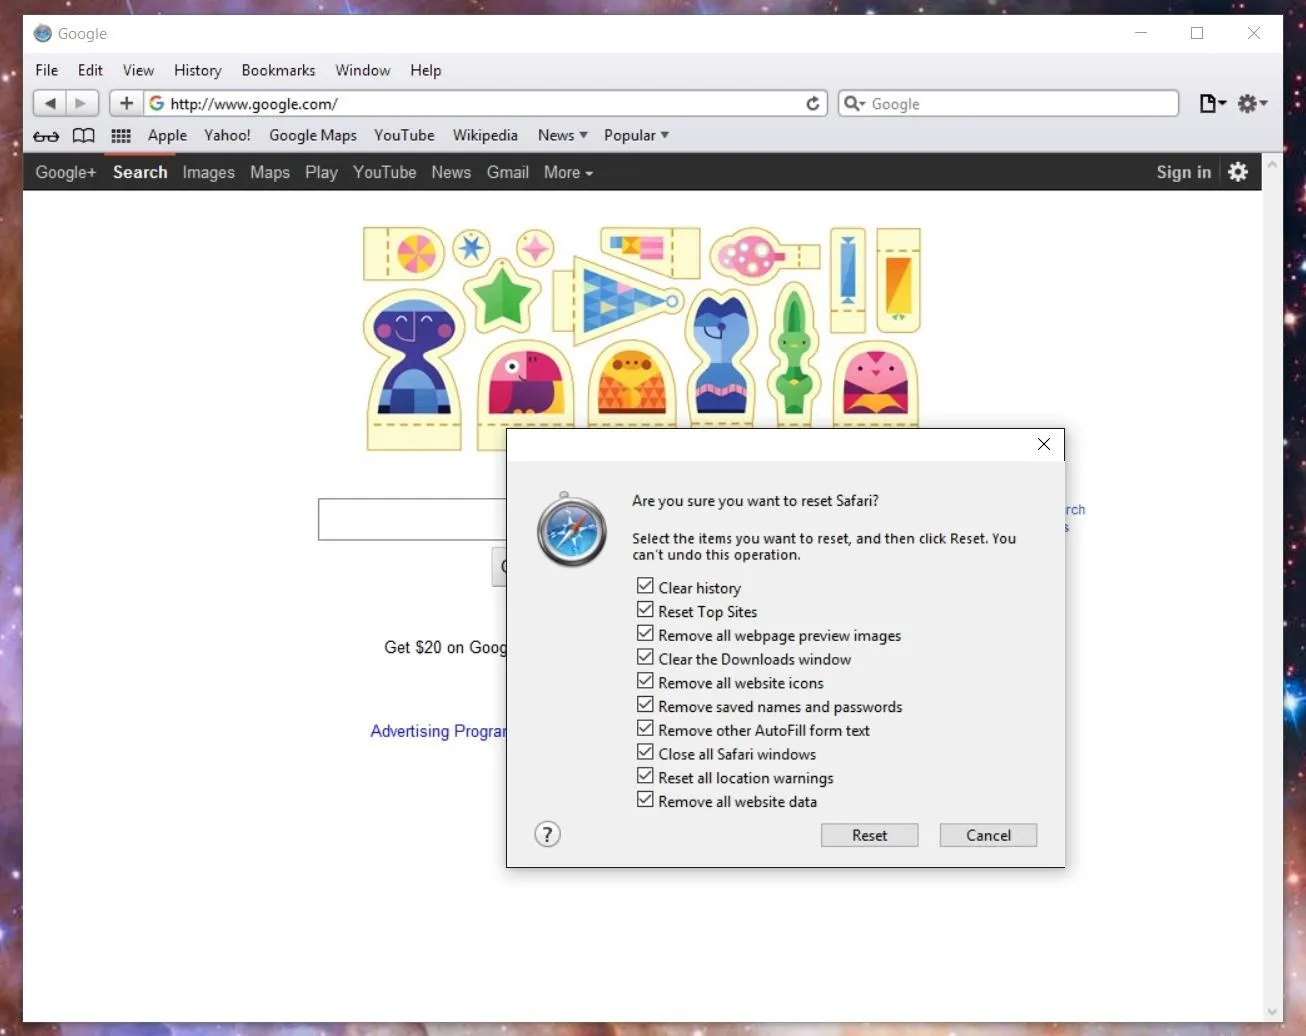Toggle Clear the Downloads window

point(645,658)
